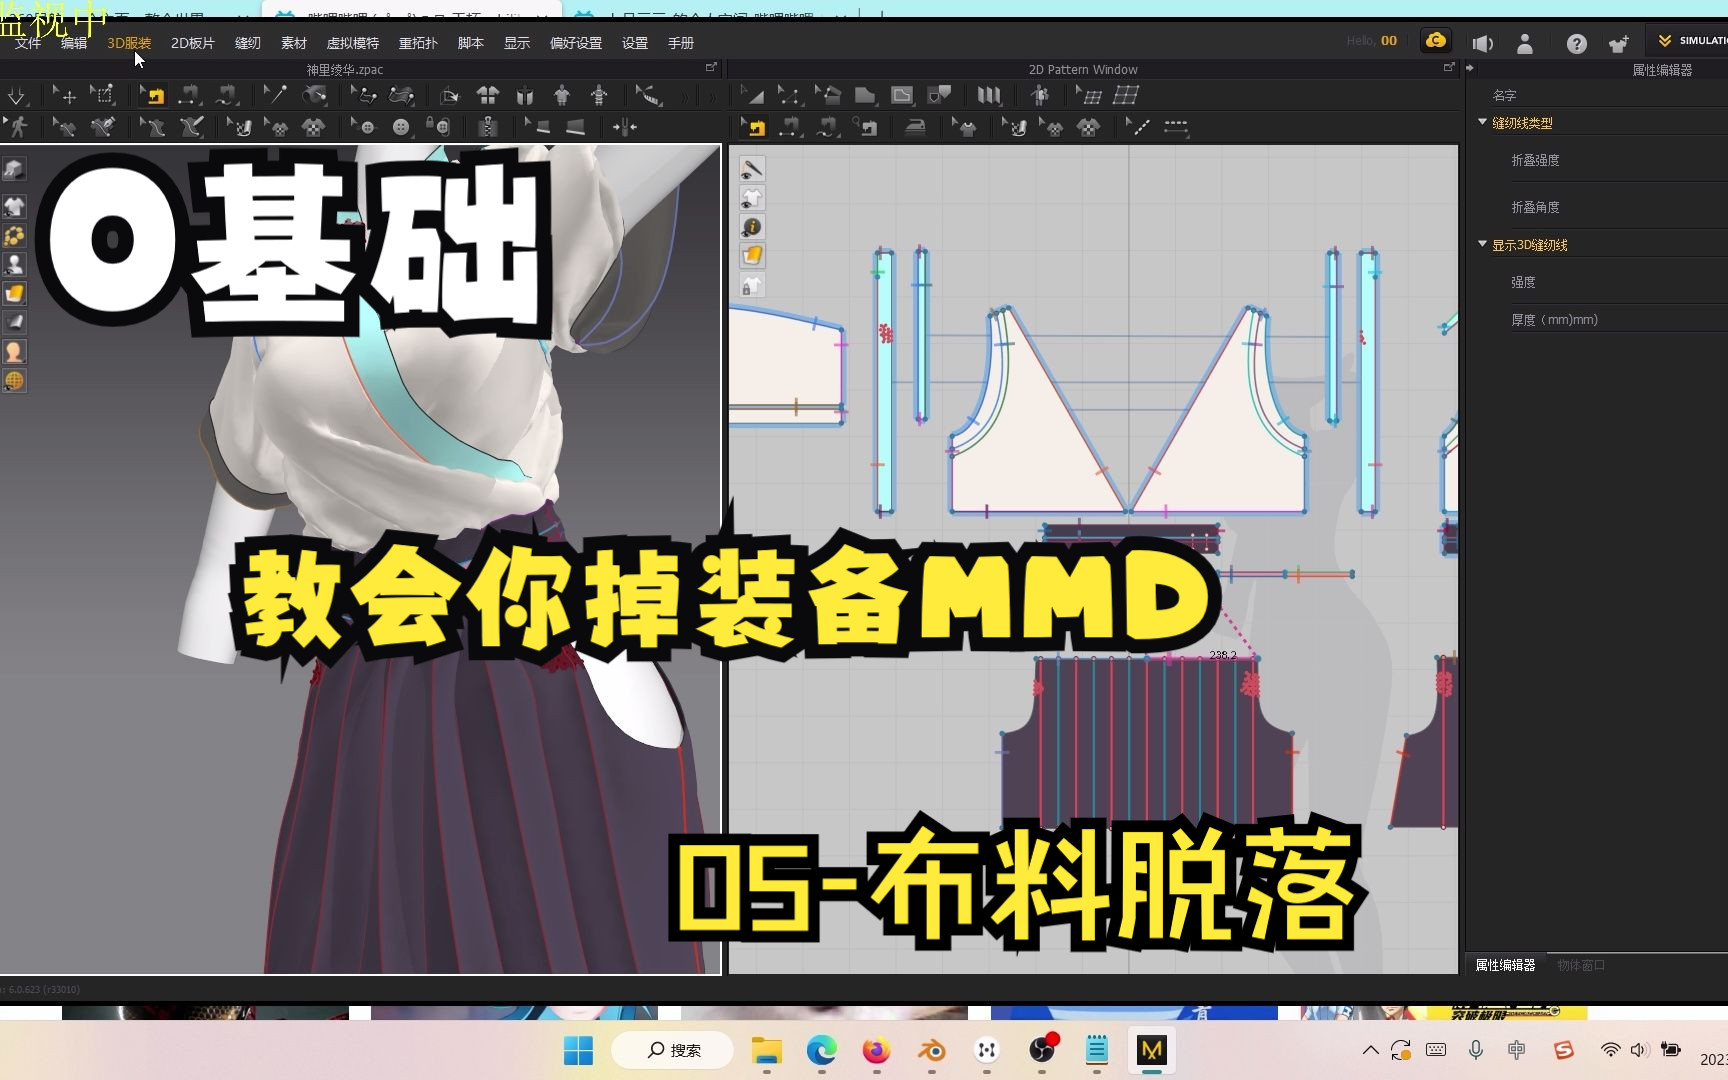Viewport: 1728px width, 1080px height.
Task: Select the Tack on Avatar tool
Action: [315, 96]
